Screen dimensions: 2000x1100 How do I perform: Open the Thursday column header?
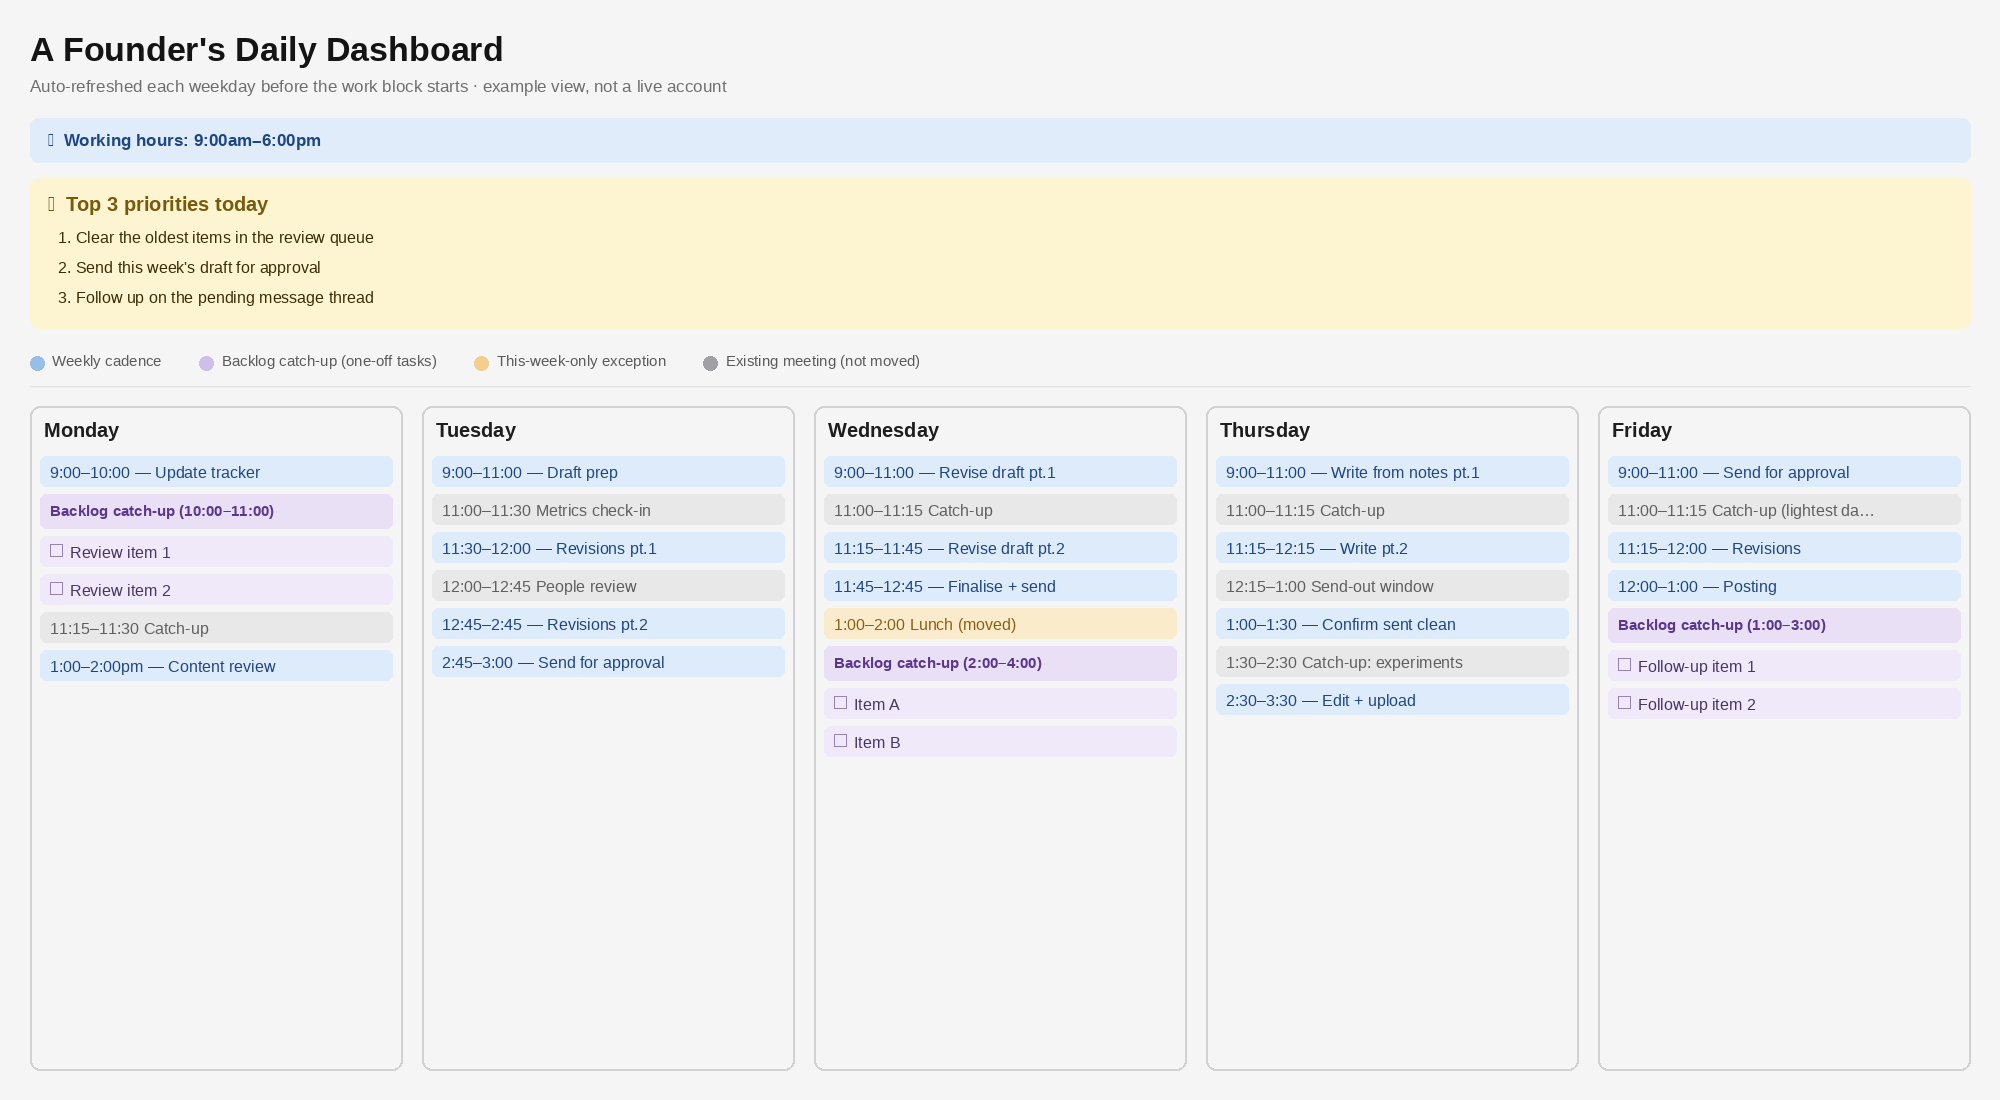(1265, 430)
